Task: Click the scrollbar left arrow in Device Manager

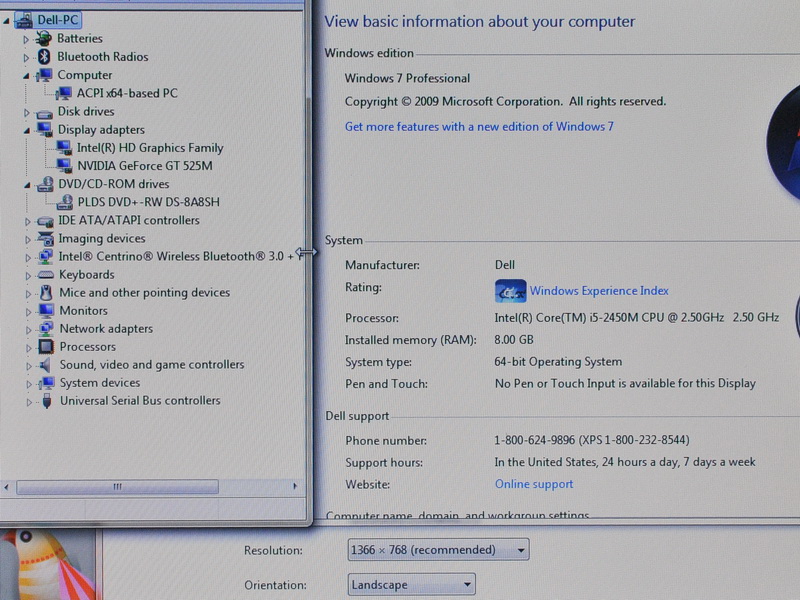Action: click(7, 487)
